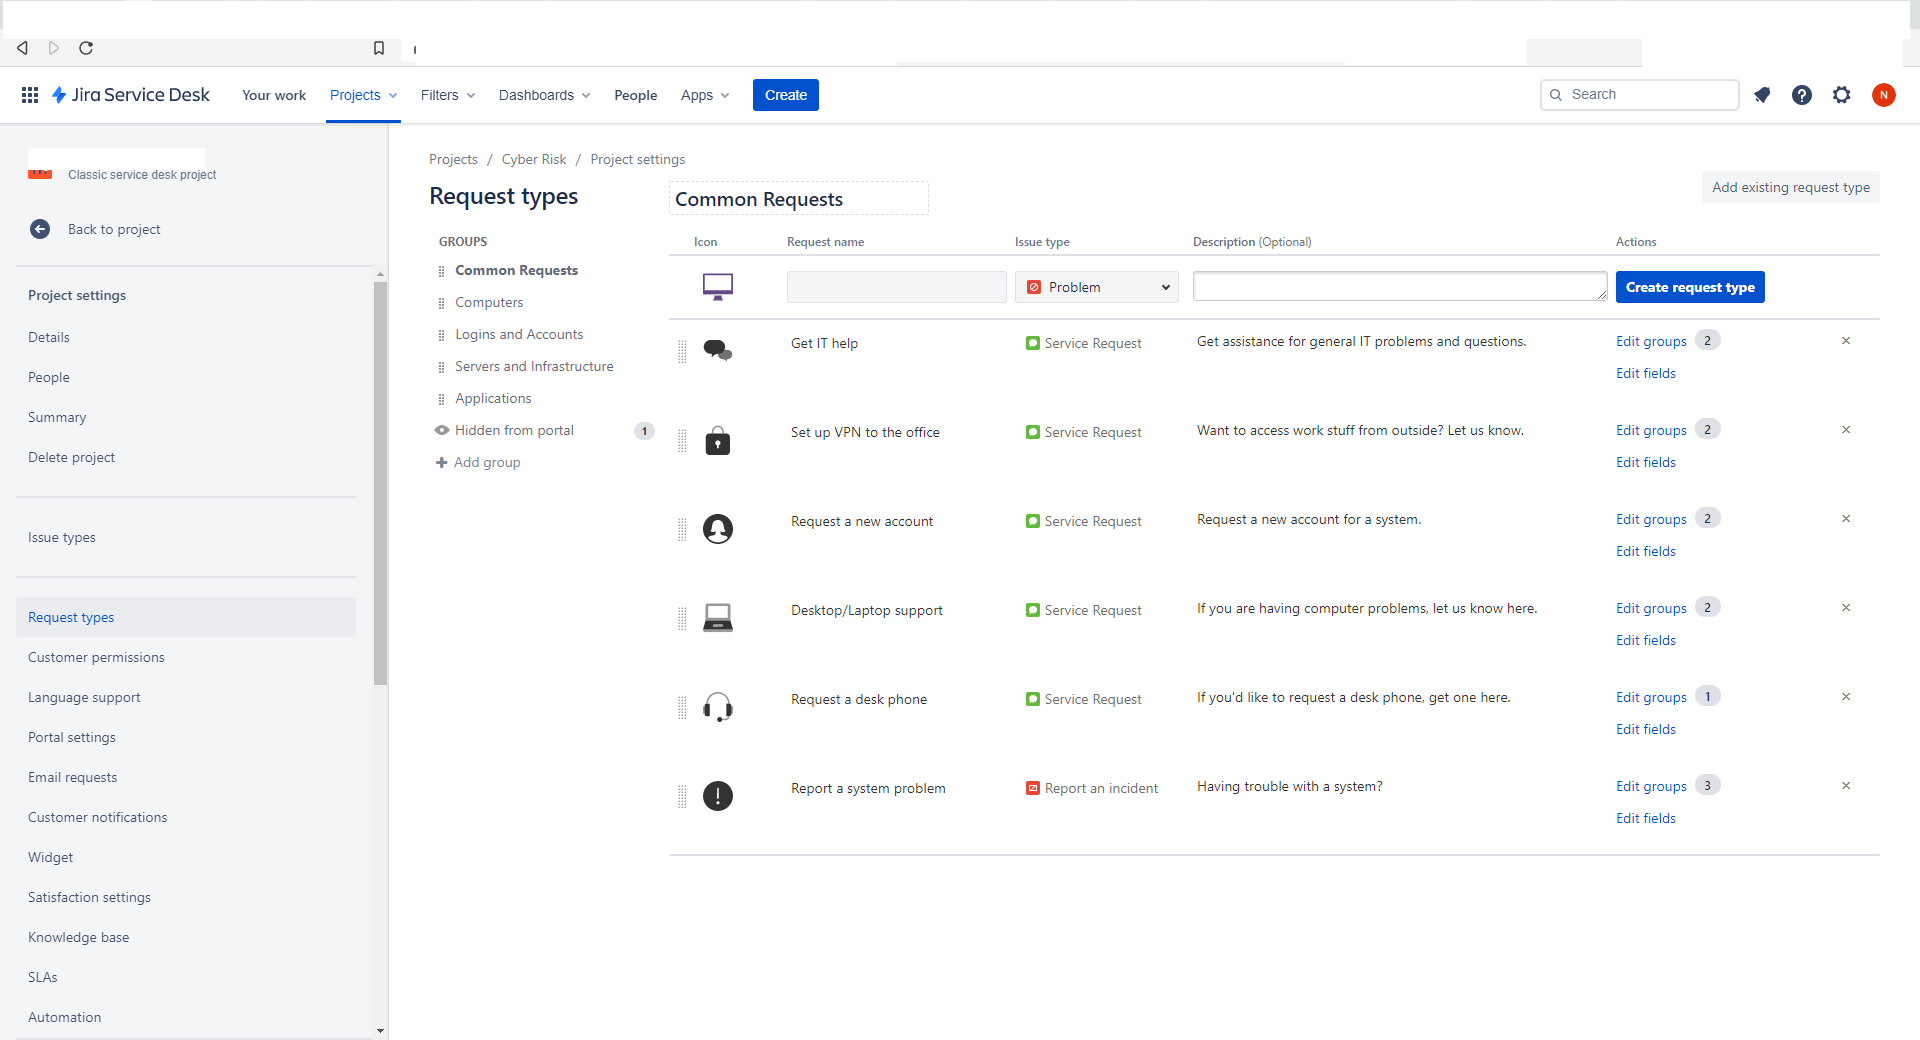Click Edit fields for Request a new account

click(1645, 551)
